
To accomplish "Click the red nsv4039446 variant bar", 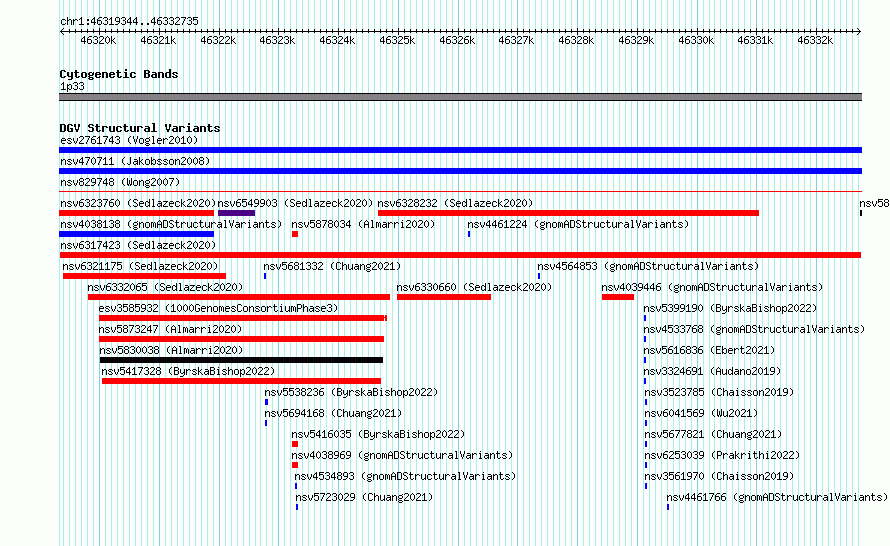I will coord(618,297).
